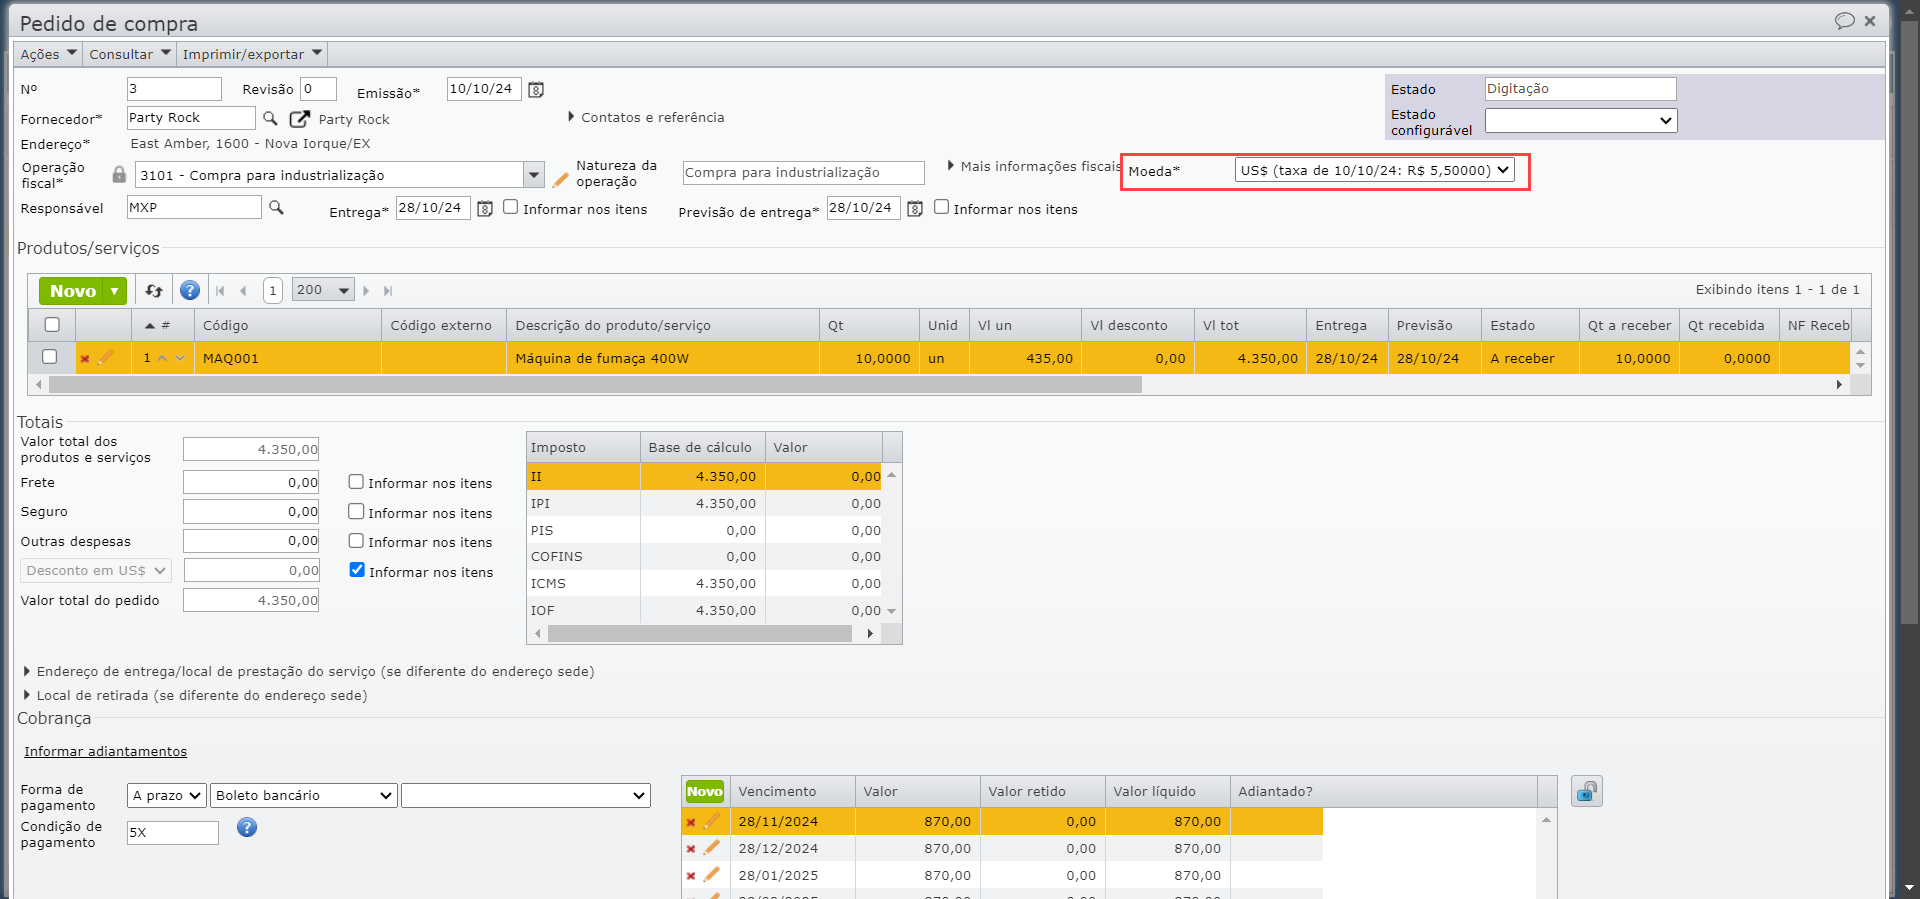Image resolution: width=1920 pixels, height=899 pixels.
Task: Click the Emissão calendar icon
Action: pyautogui.click(x=536, y=90)
